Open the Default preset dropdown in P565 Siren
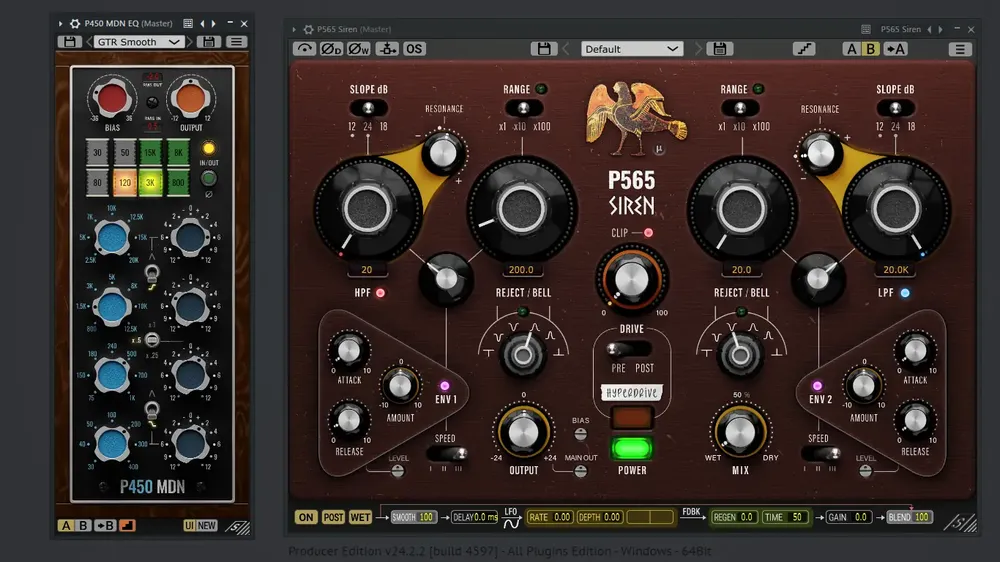Viewport: 1000px width, 562px height. [x=631, y=49]
